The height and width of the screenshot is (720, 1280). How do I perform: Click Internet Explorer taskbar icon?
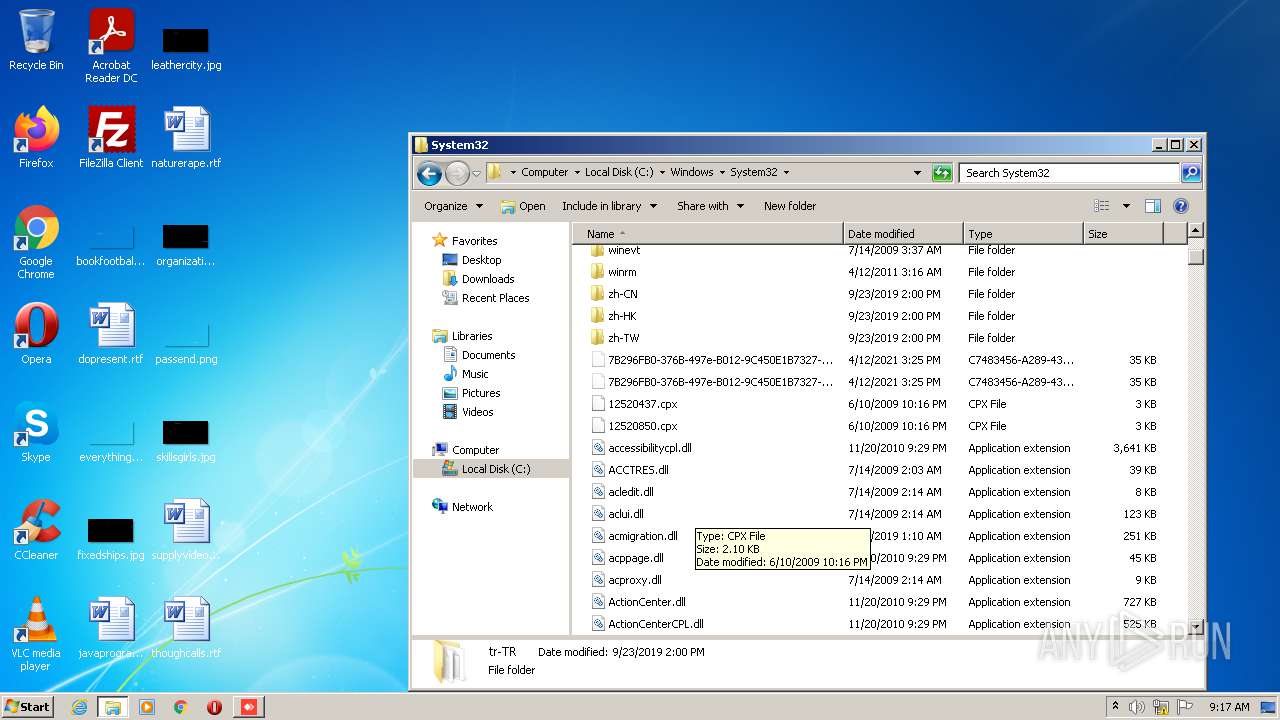tap(79, 707)
